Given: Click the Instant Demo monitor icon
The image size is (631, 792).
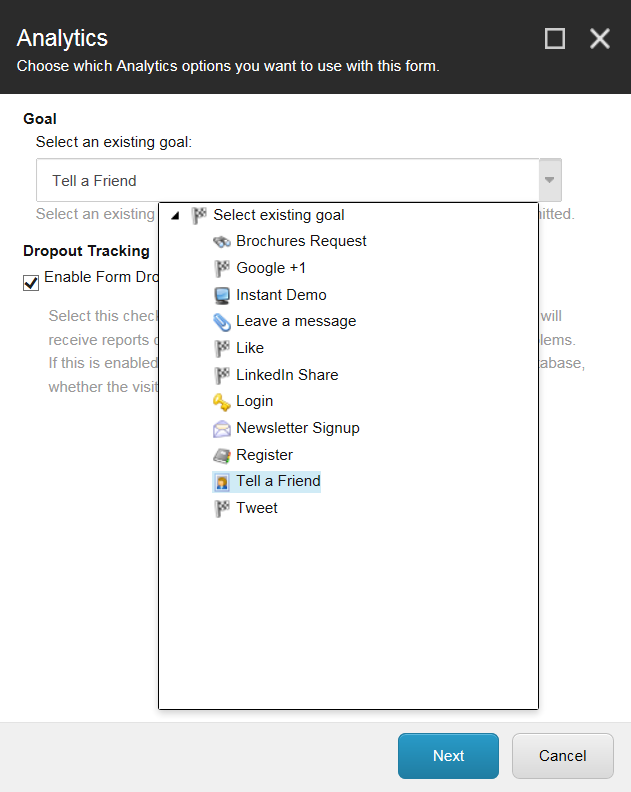Looking at the screenshot, I should pyautogui.click(x=222, y=295).
